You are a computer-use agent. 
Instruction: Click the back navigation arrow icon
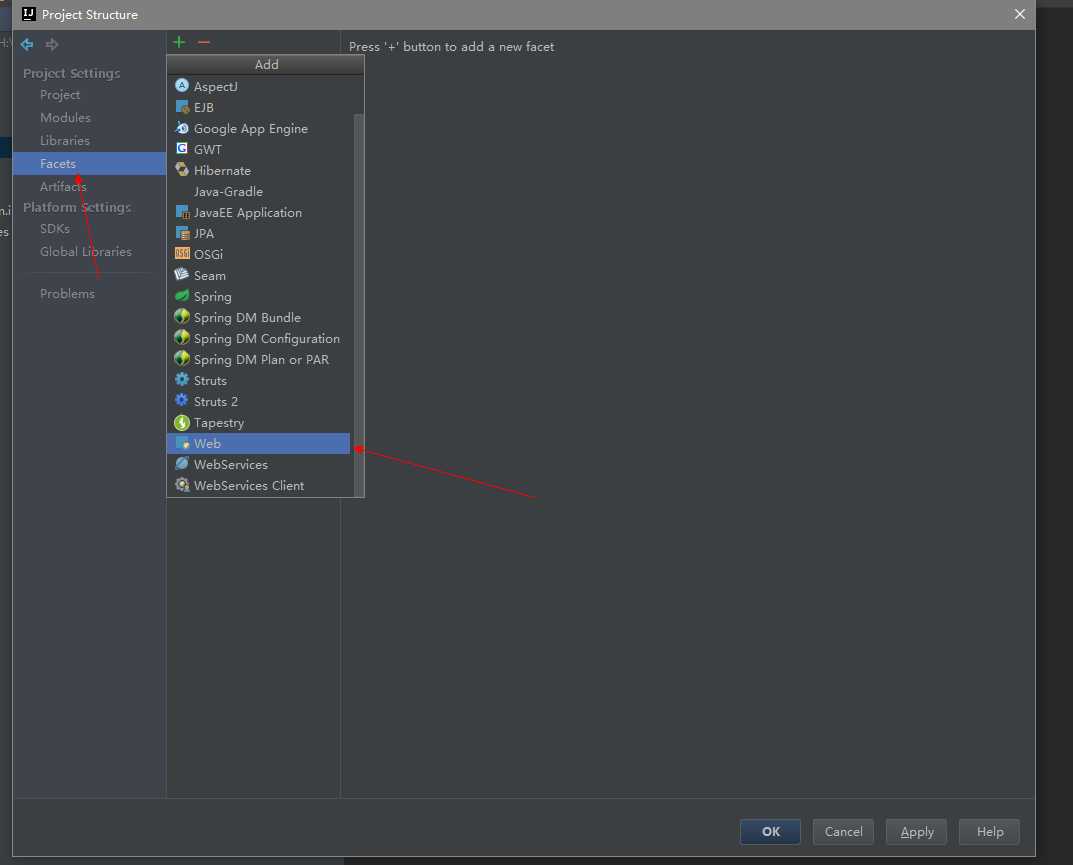point(27,44)
